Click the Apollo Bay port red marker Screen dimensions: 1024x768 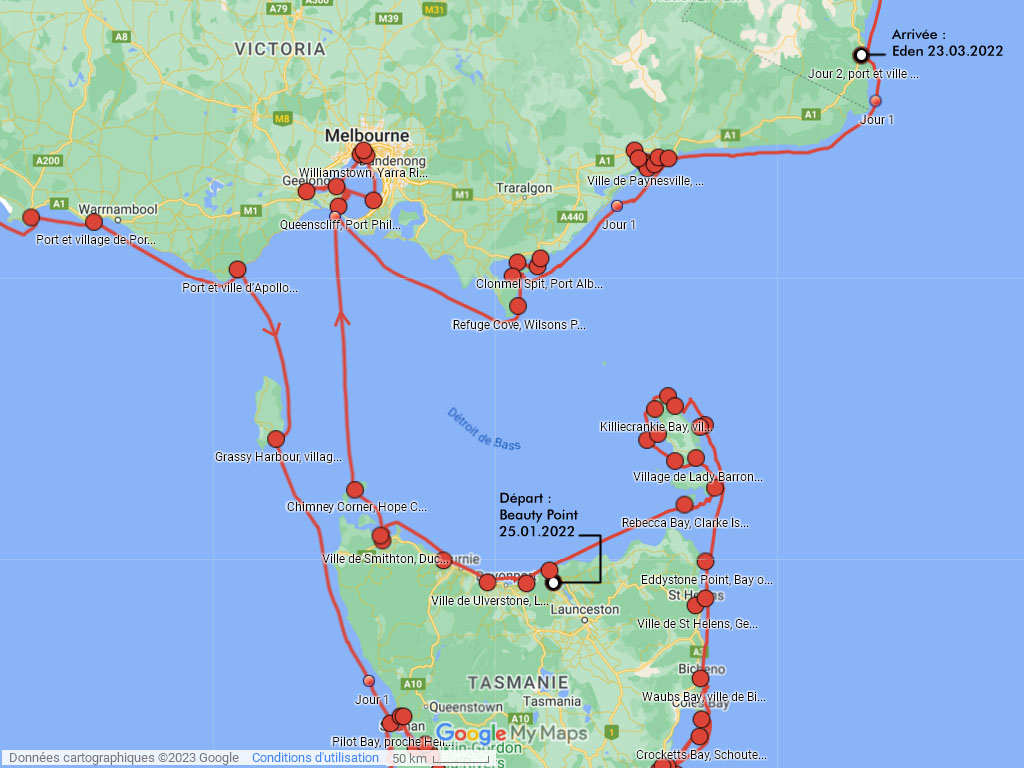(237, 269)
